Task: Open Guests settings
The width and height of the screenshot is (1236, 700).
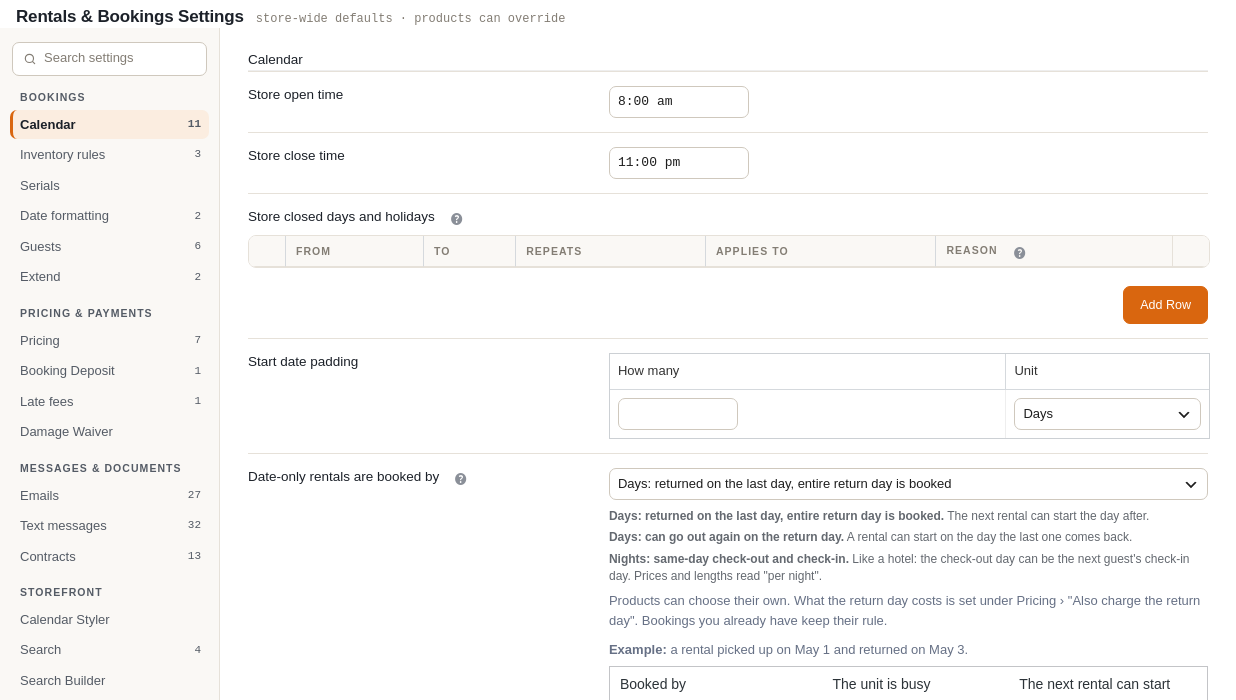Action: click(x=110, y=246)
